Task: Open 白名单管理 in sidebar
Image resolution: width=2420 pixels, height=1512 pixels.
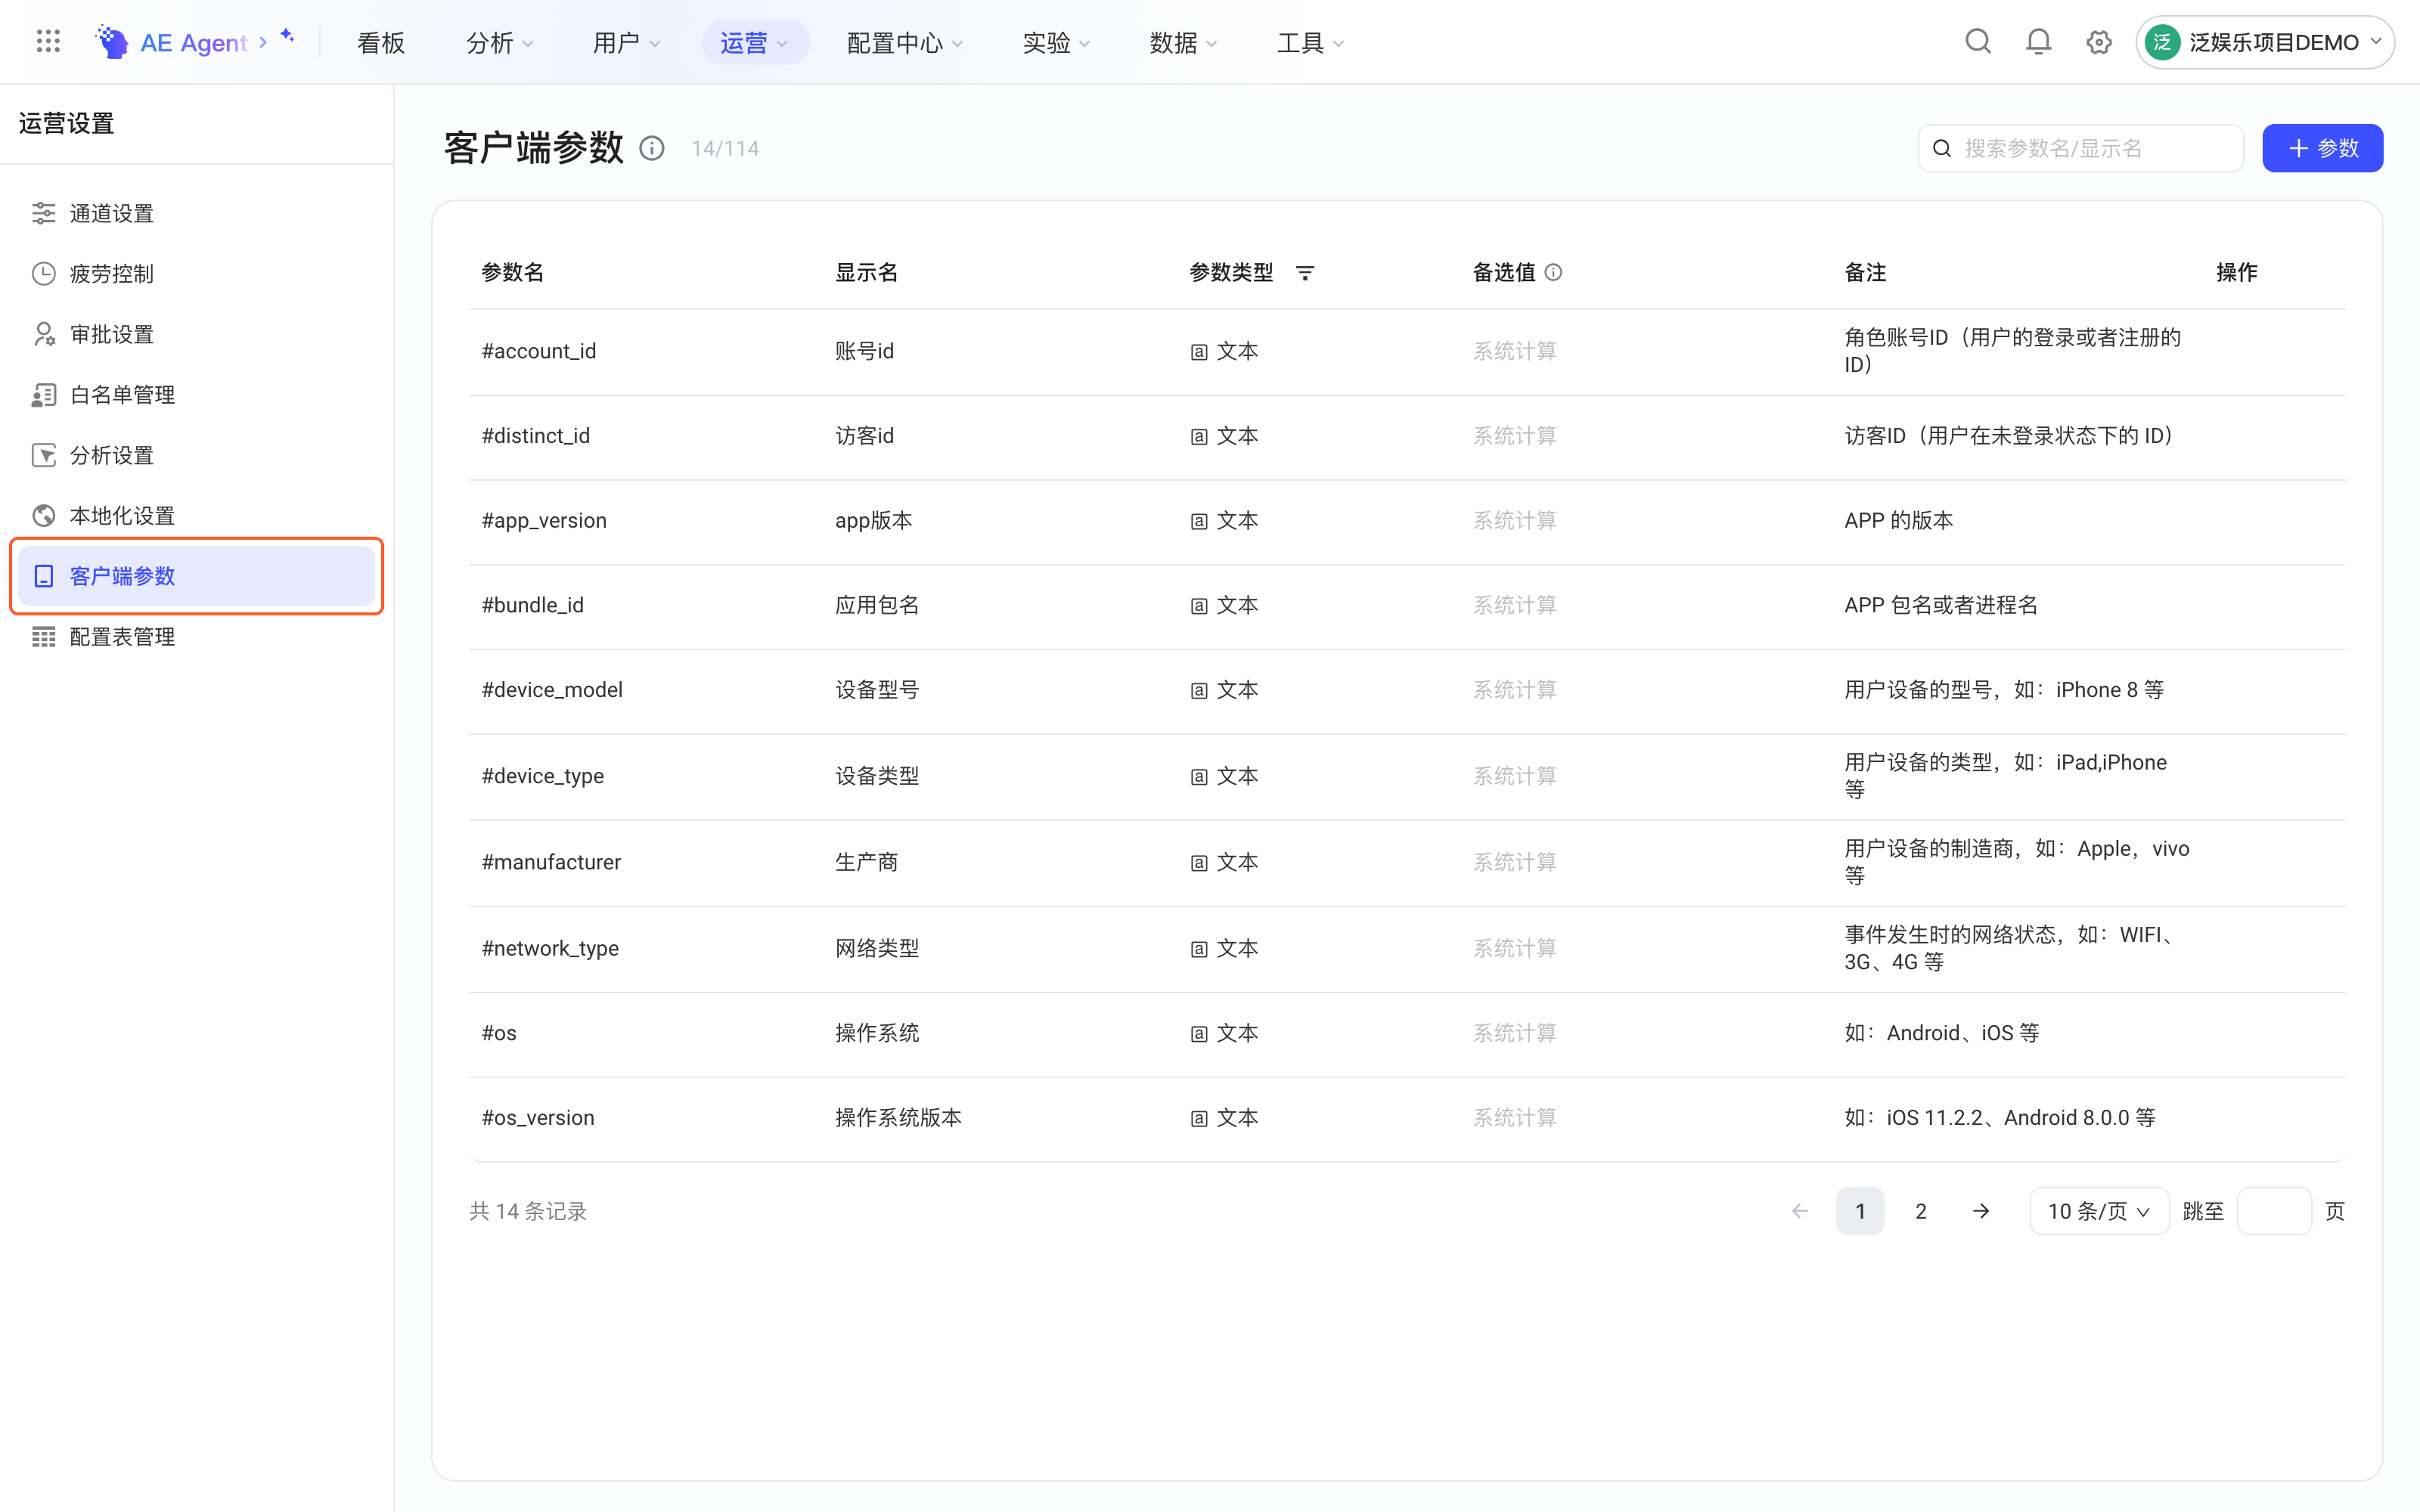Action: [x=196, y=394]
